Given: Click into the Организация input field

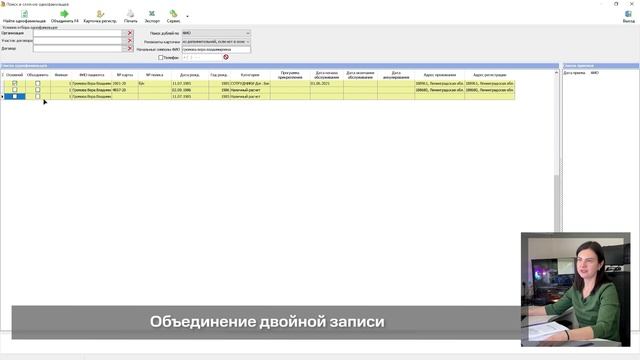Looking at the screenshot, I should click(x=78, y=33).
